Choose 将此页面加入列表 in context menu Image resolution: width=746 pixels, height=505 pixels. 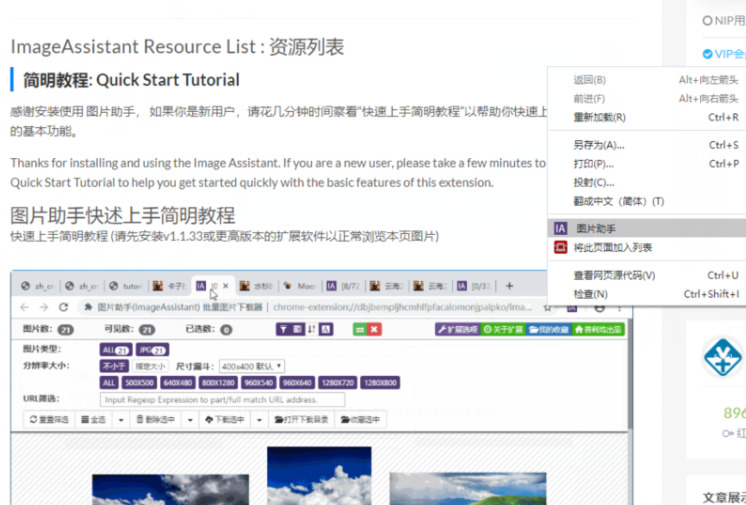pos(647,248)
